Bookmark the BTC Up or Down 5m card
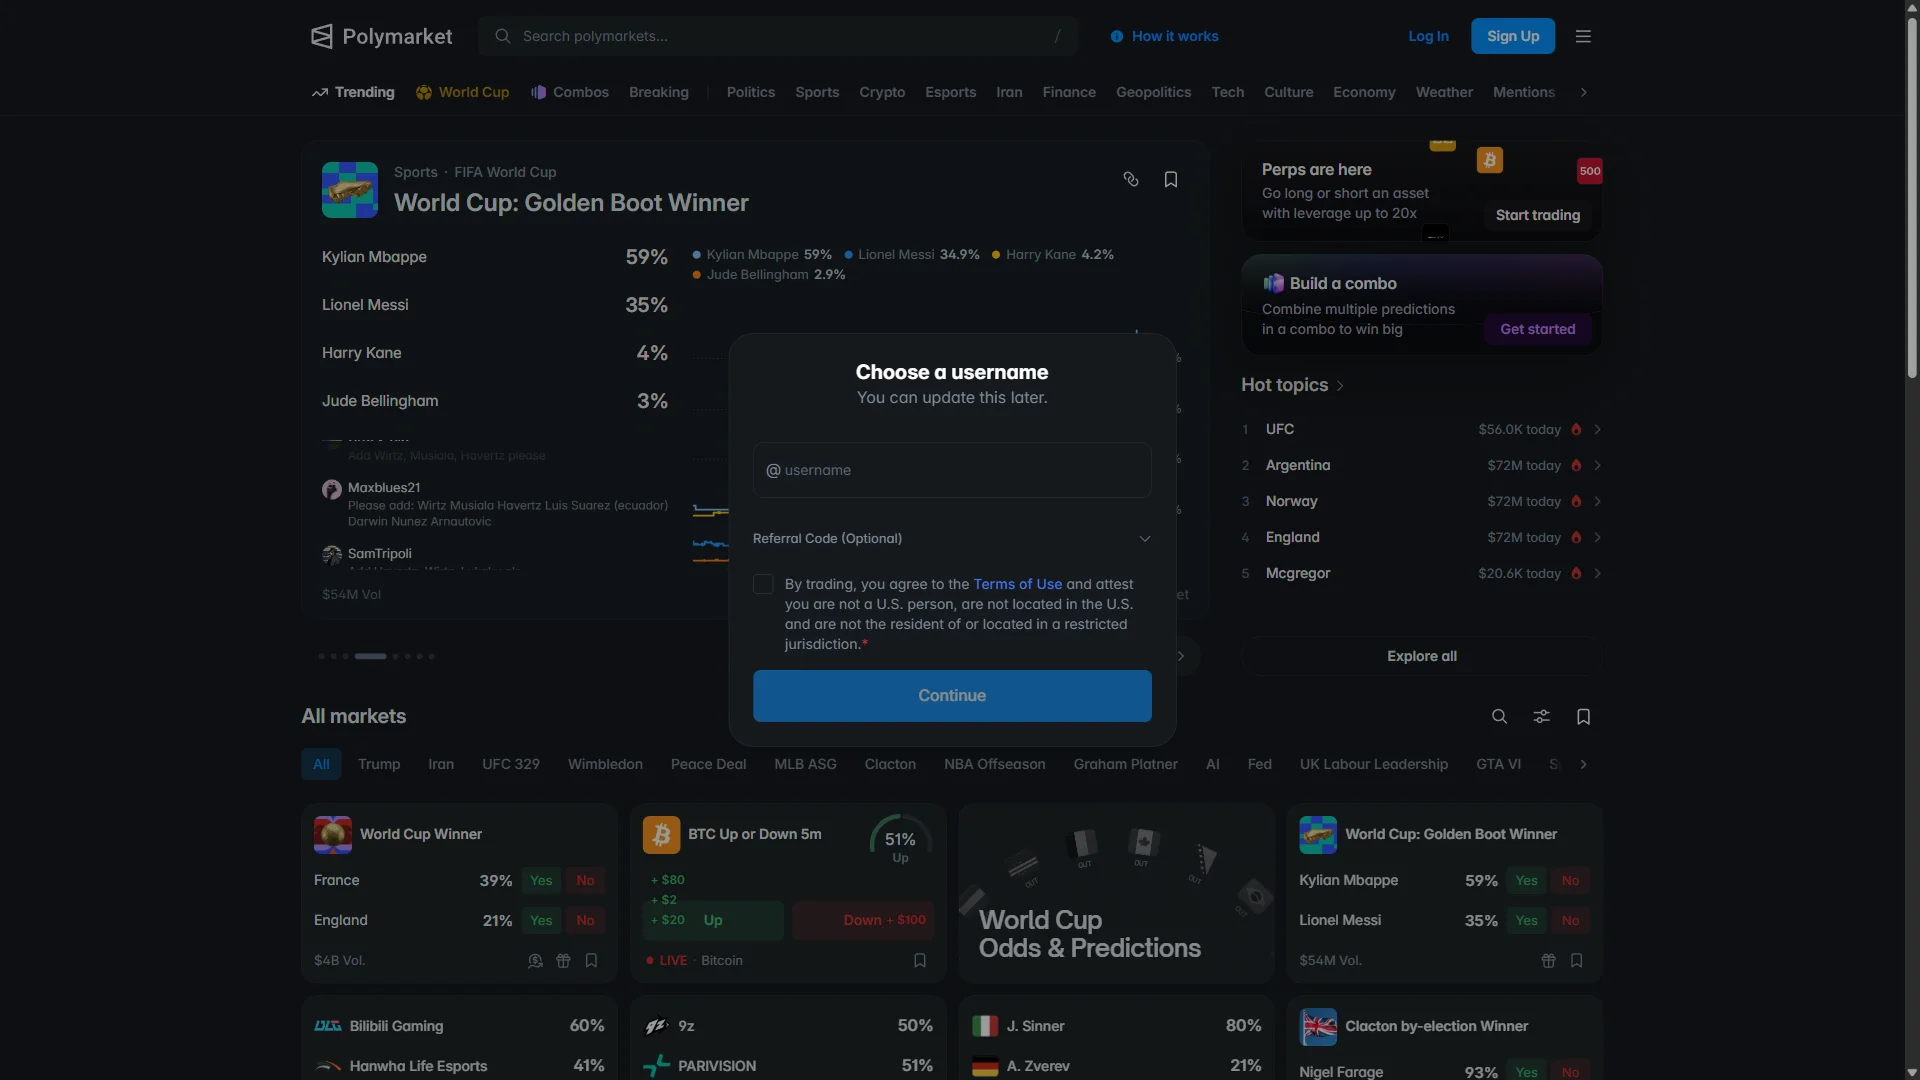Image resolution: width=1920 pixels, height=1080 pixels. click(x=920, y=960)
